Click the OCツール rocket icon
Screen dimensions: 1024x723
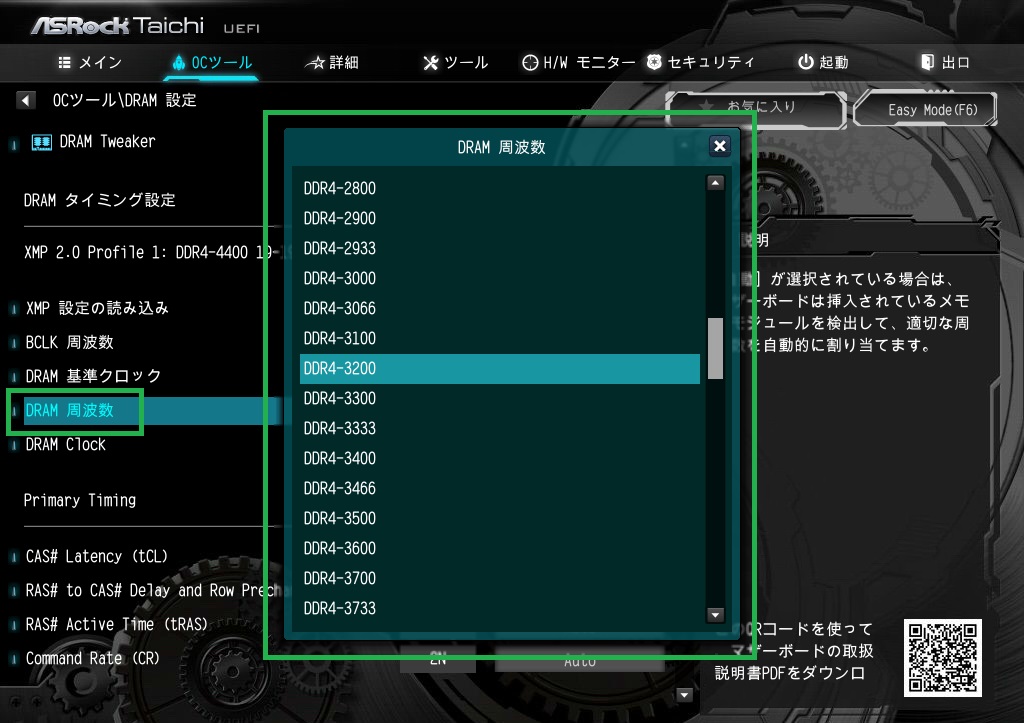tap(178, 63)
